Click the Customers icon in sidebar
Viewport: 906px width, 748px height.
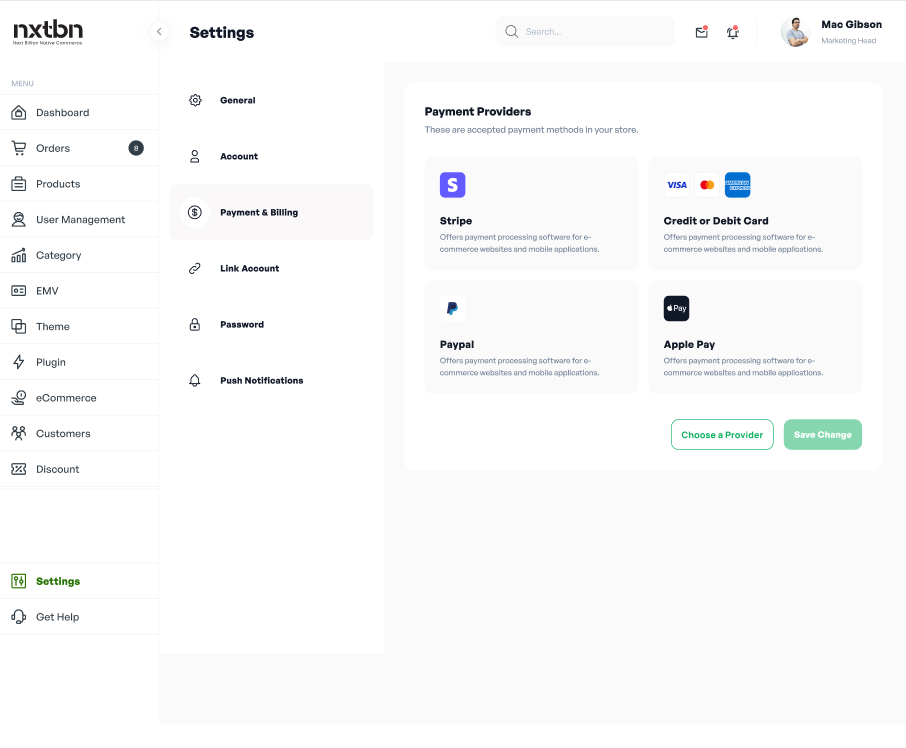[x=19, y=433]
